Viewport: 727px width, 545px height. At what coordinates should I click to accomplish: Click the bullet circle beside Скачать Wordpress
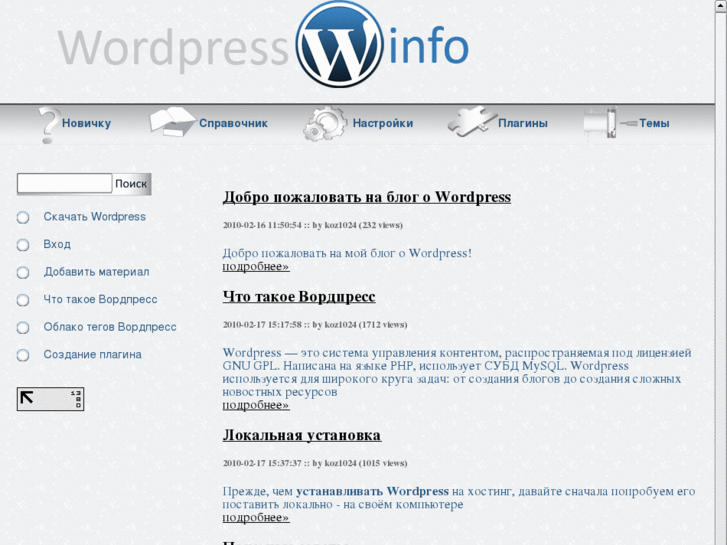(23, 217)
